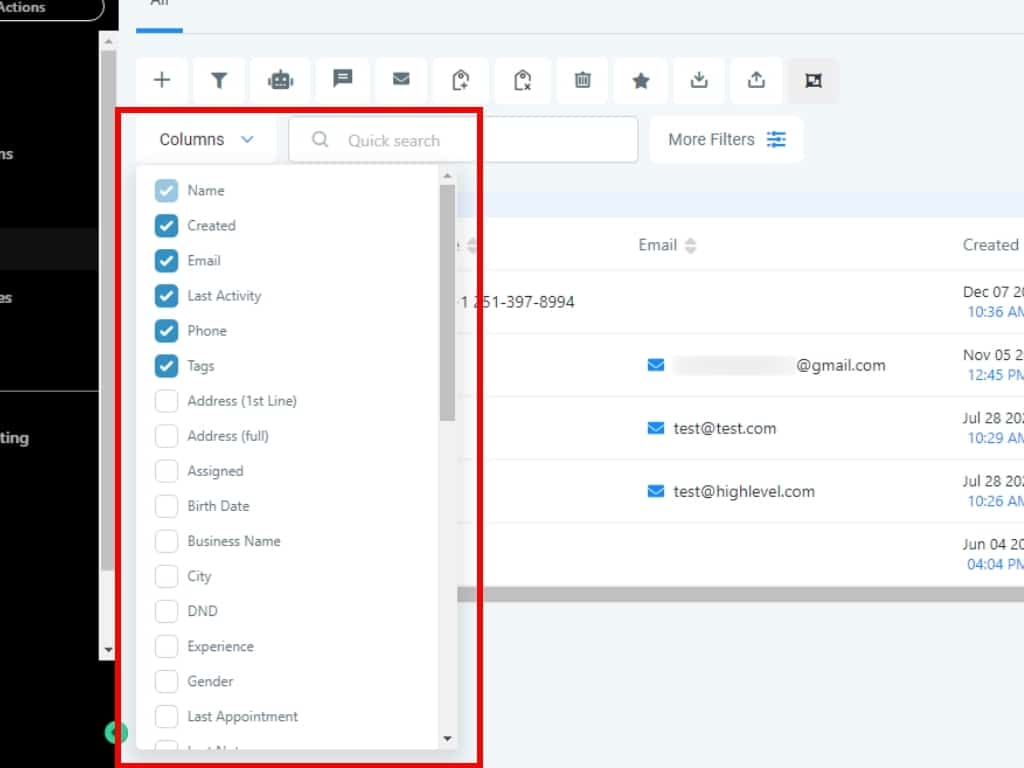Click the download import icon

[x=700, y=81]
